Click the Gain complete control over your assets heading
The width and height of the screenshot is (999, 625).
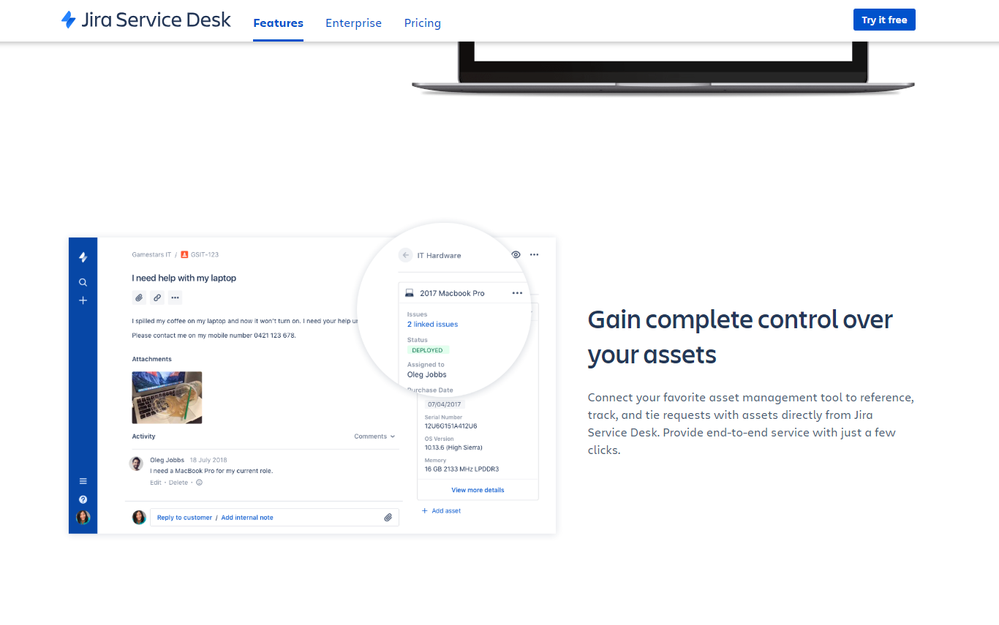click(740, 337)
